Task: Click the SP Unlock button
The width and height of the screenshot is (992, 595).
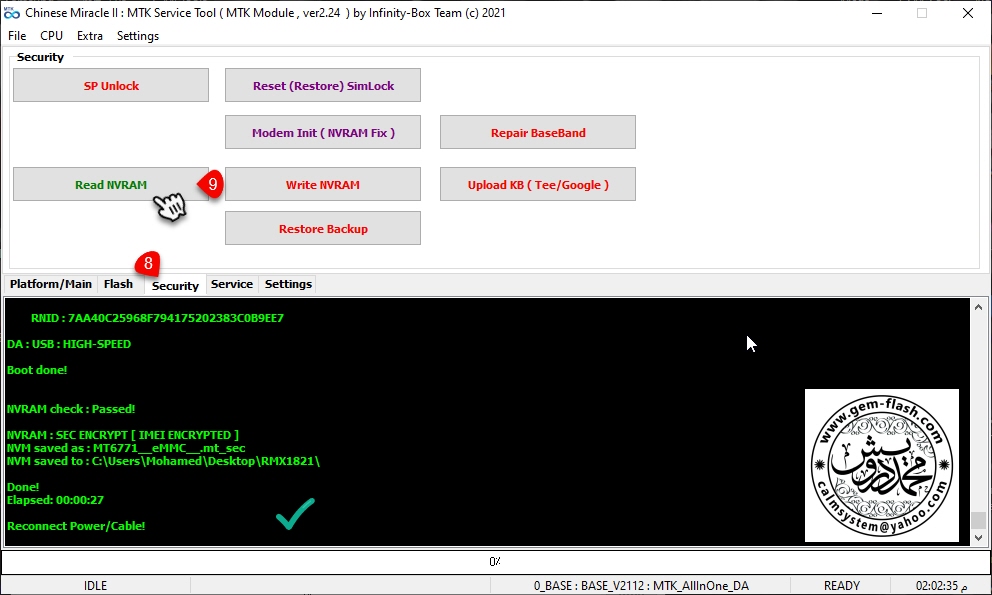Action: (x=111, y=85)
